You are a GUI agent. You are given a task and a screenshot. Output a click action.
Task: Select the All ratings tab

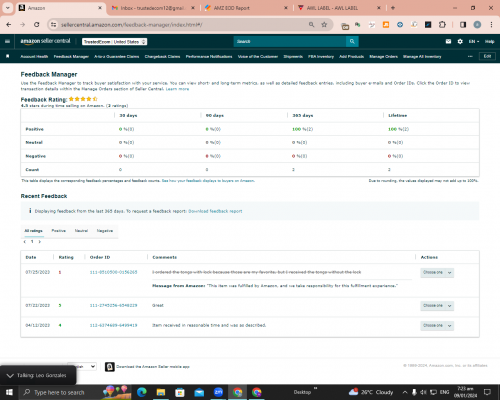tap(34, 231)
